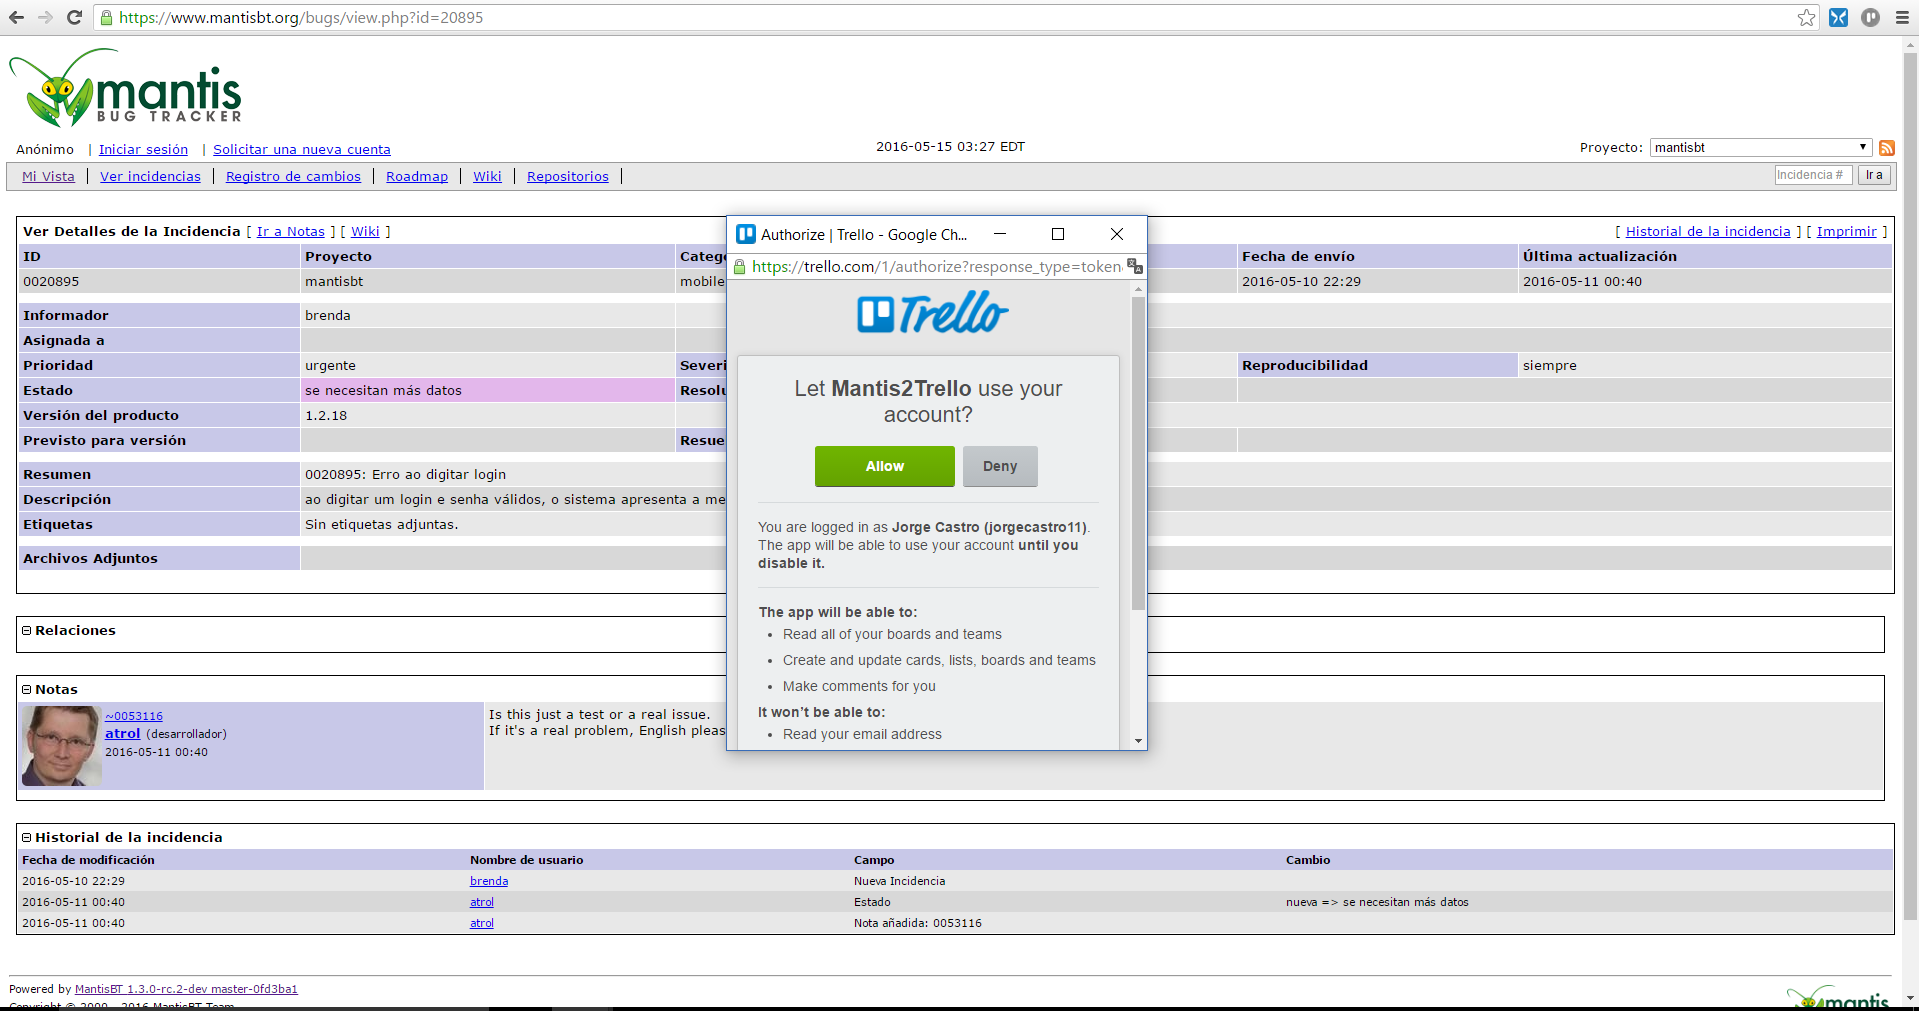Screen dimensions: 1919x1011
Task: Bookmark this page with the star icon
Action: (x=1806, y=17)
